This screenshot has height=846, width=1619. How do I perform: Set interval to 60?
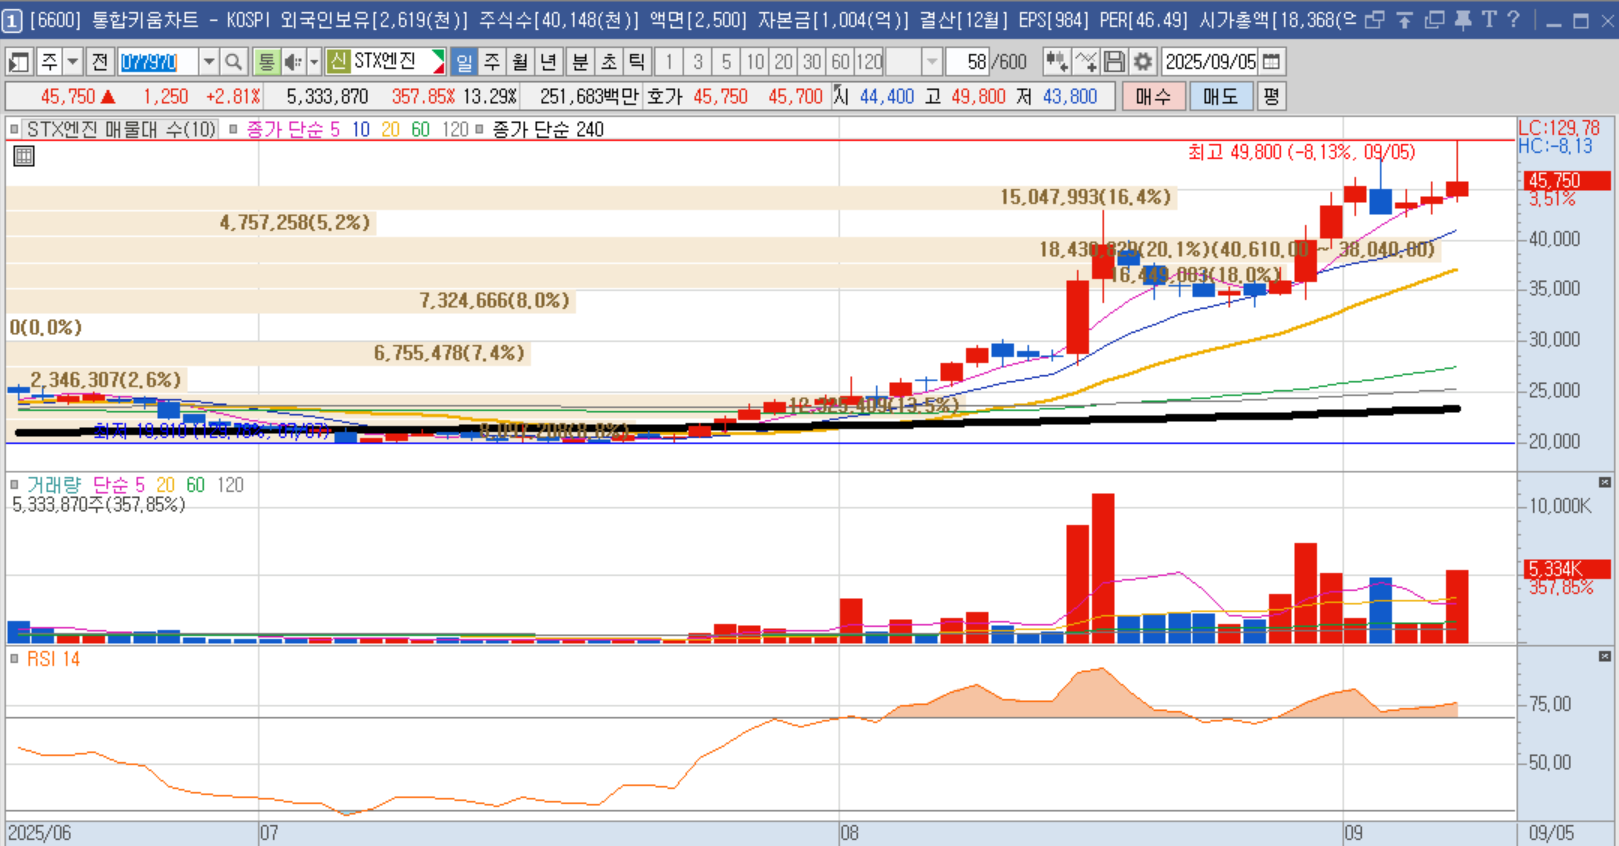pos(840,62)
